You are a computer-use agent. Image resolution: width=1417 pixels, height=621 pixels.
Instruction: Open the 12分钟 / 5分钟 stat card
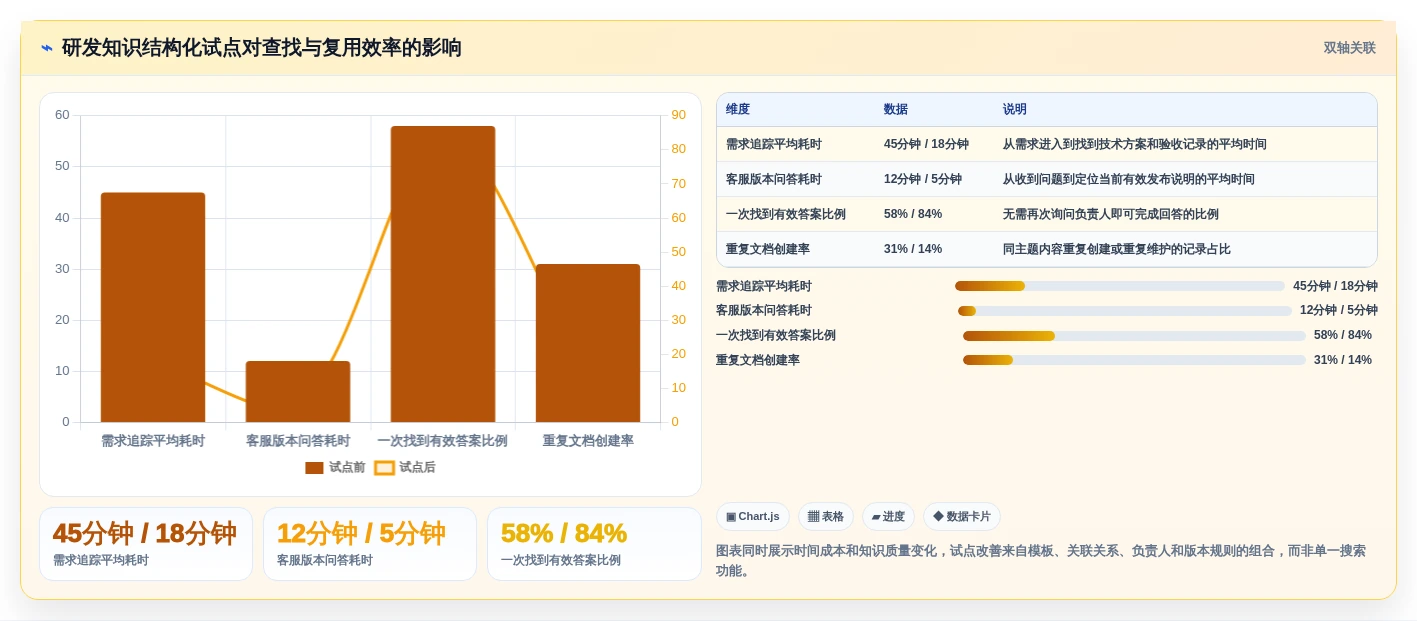click(x=370, y=544)
